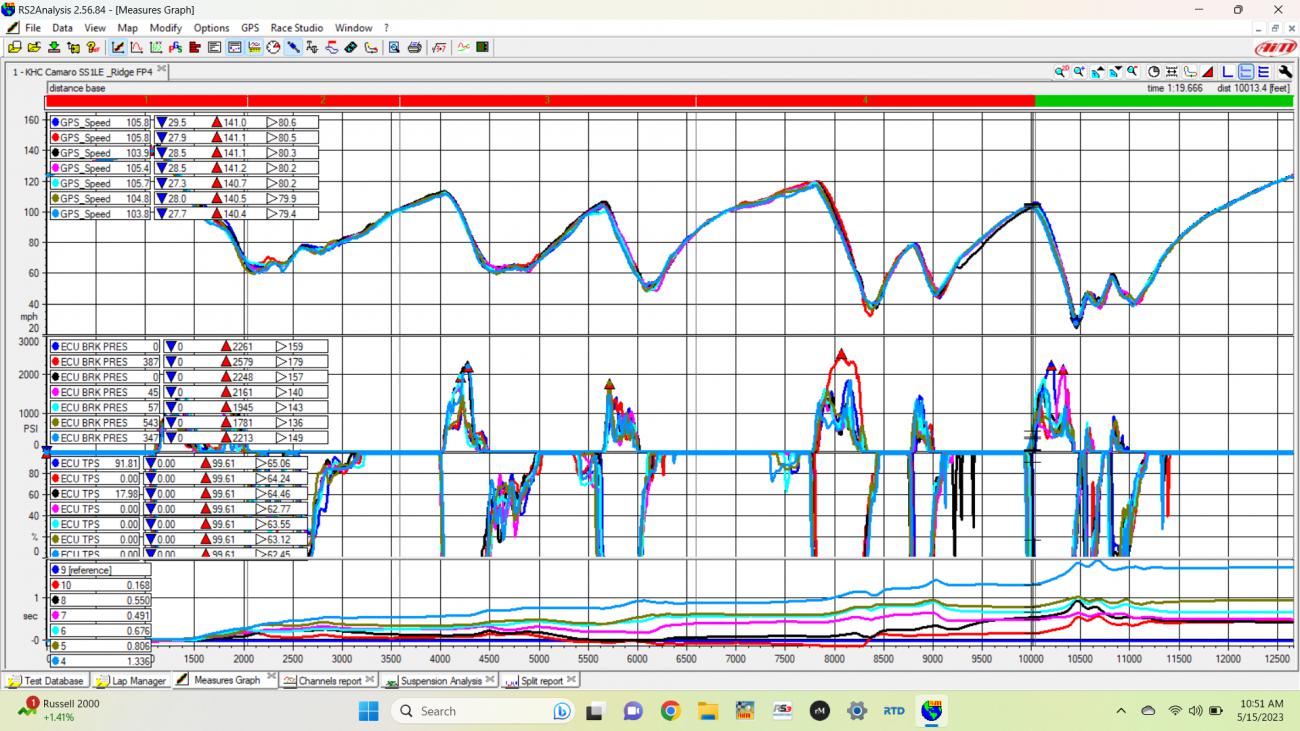Toggle the snap to laps grid icon

click(x=1172, y=72)
